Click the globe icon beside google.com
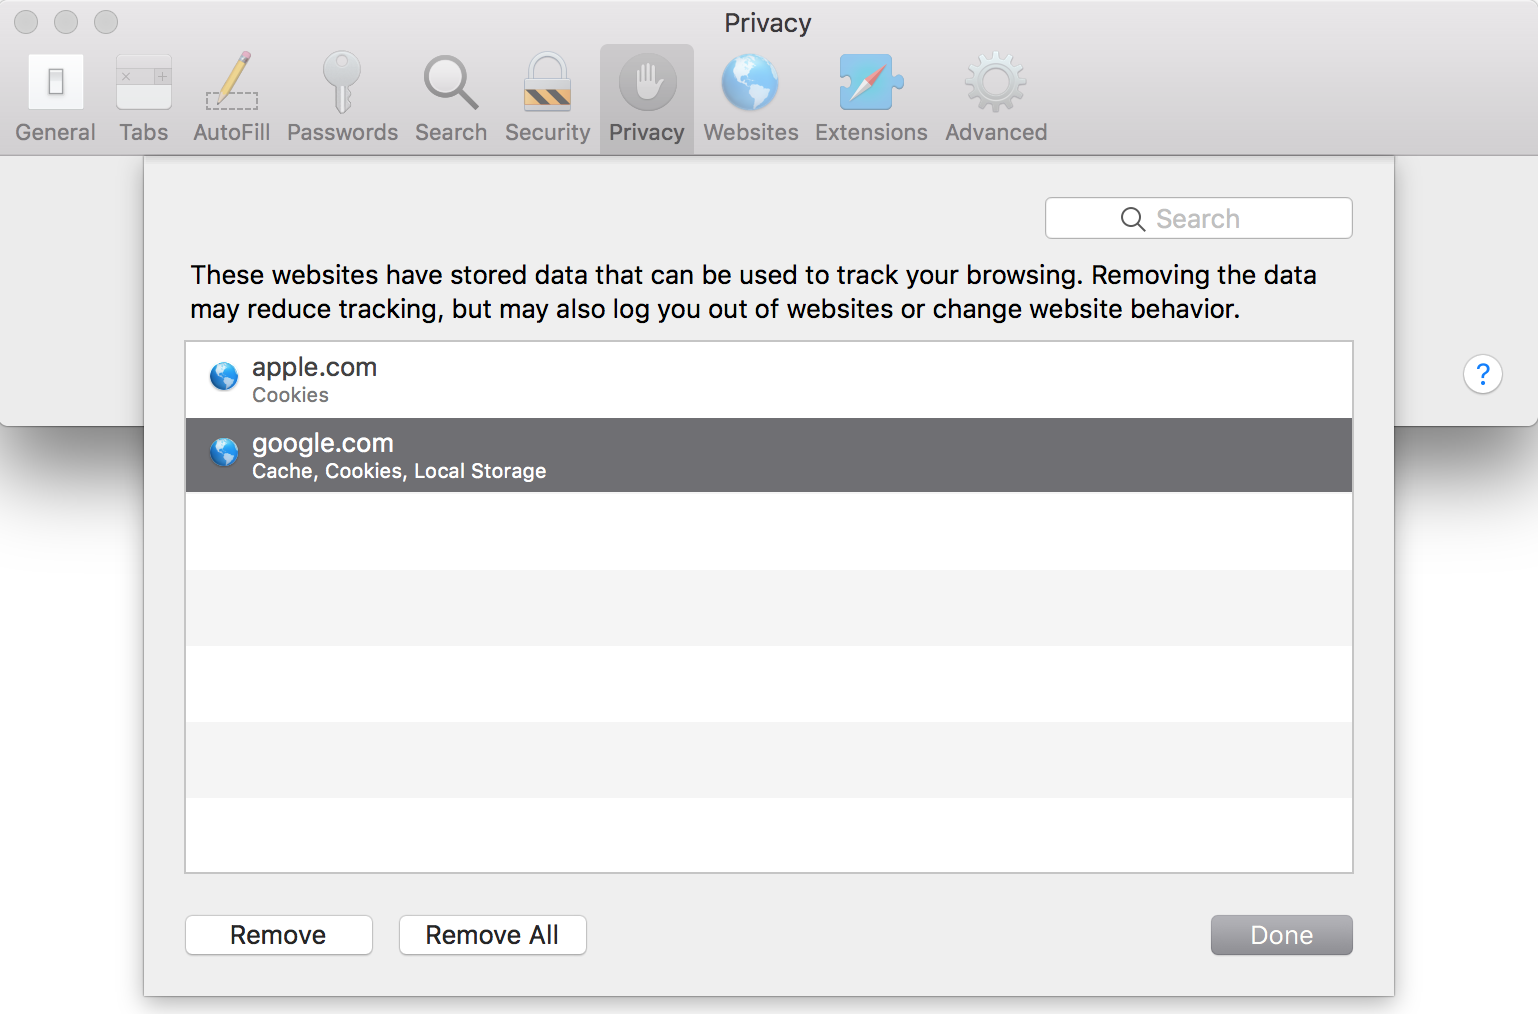Viewport: 1538px width, 1014px height. 224,452
